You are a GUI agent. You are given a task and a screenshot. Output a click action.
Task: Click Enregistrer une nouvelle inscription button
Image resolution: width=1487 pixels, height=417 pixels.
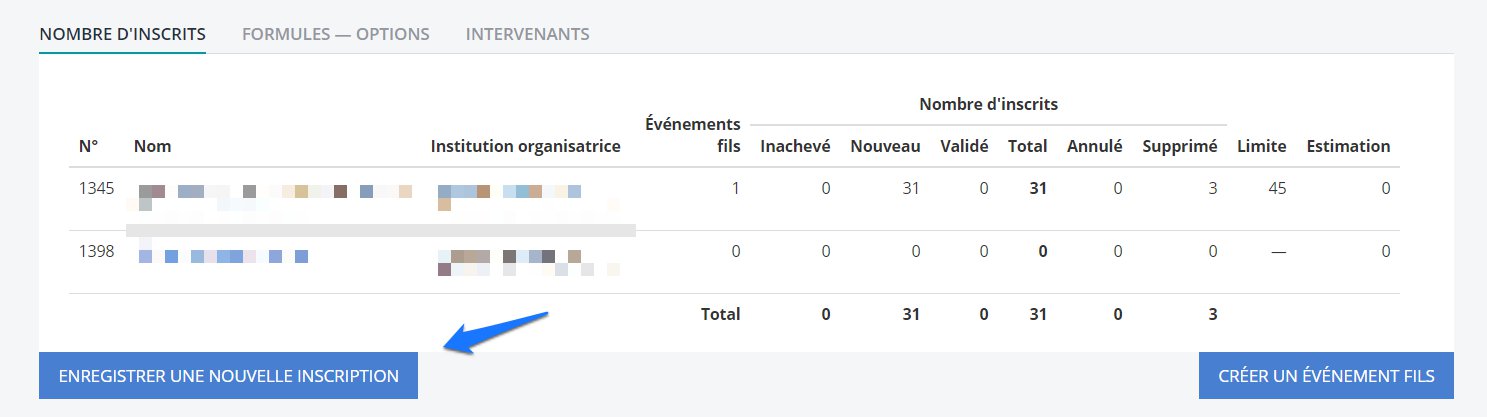(228, 376)
